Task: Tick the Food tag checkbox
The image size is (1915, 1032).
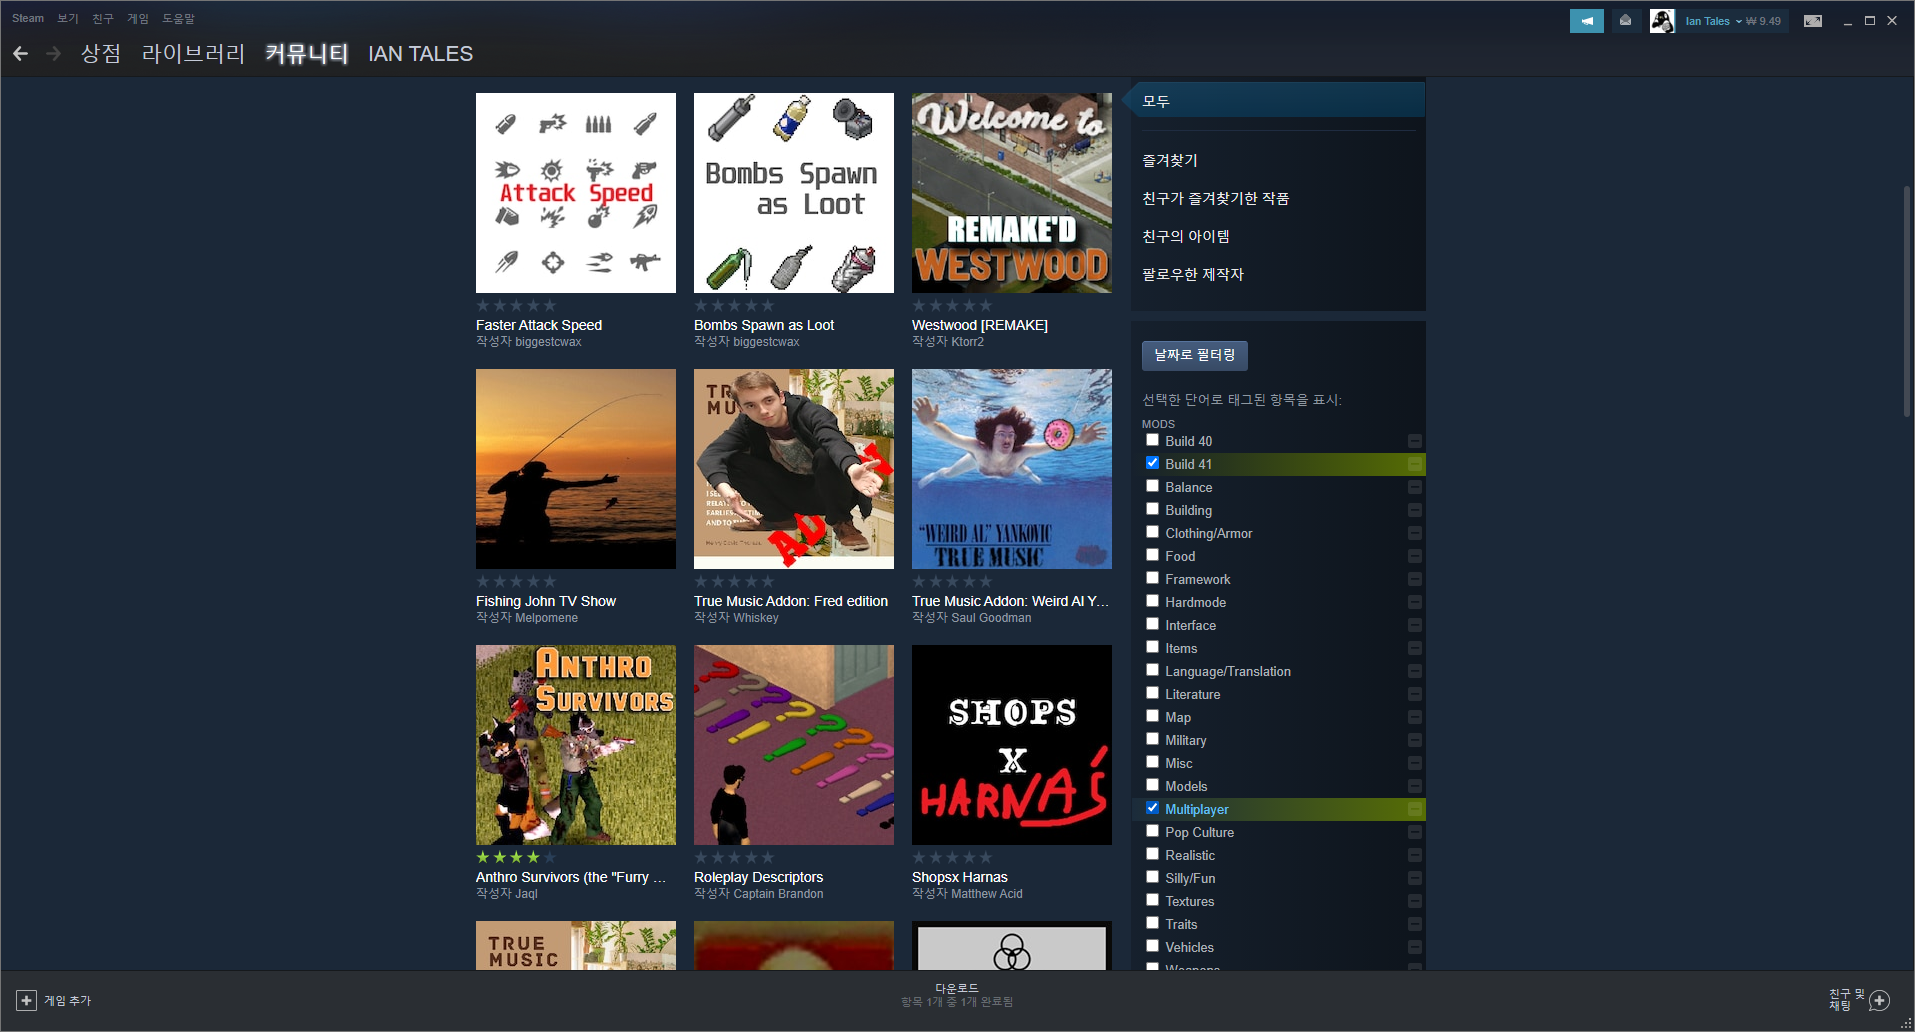Action: 1152,555
